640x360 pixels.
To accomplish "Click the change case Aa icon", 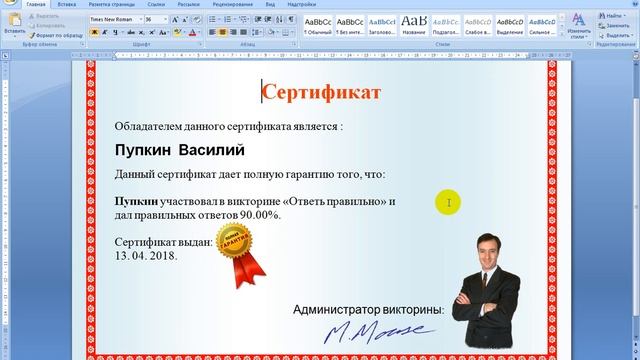I will click(162, 32).
